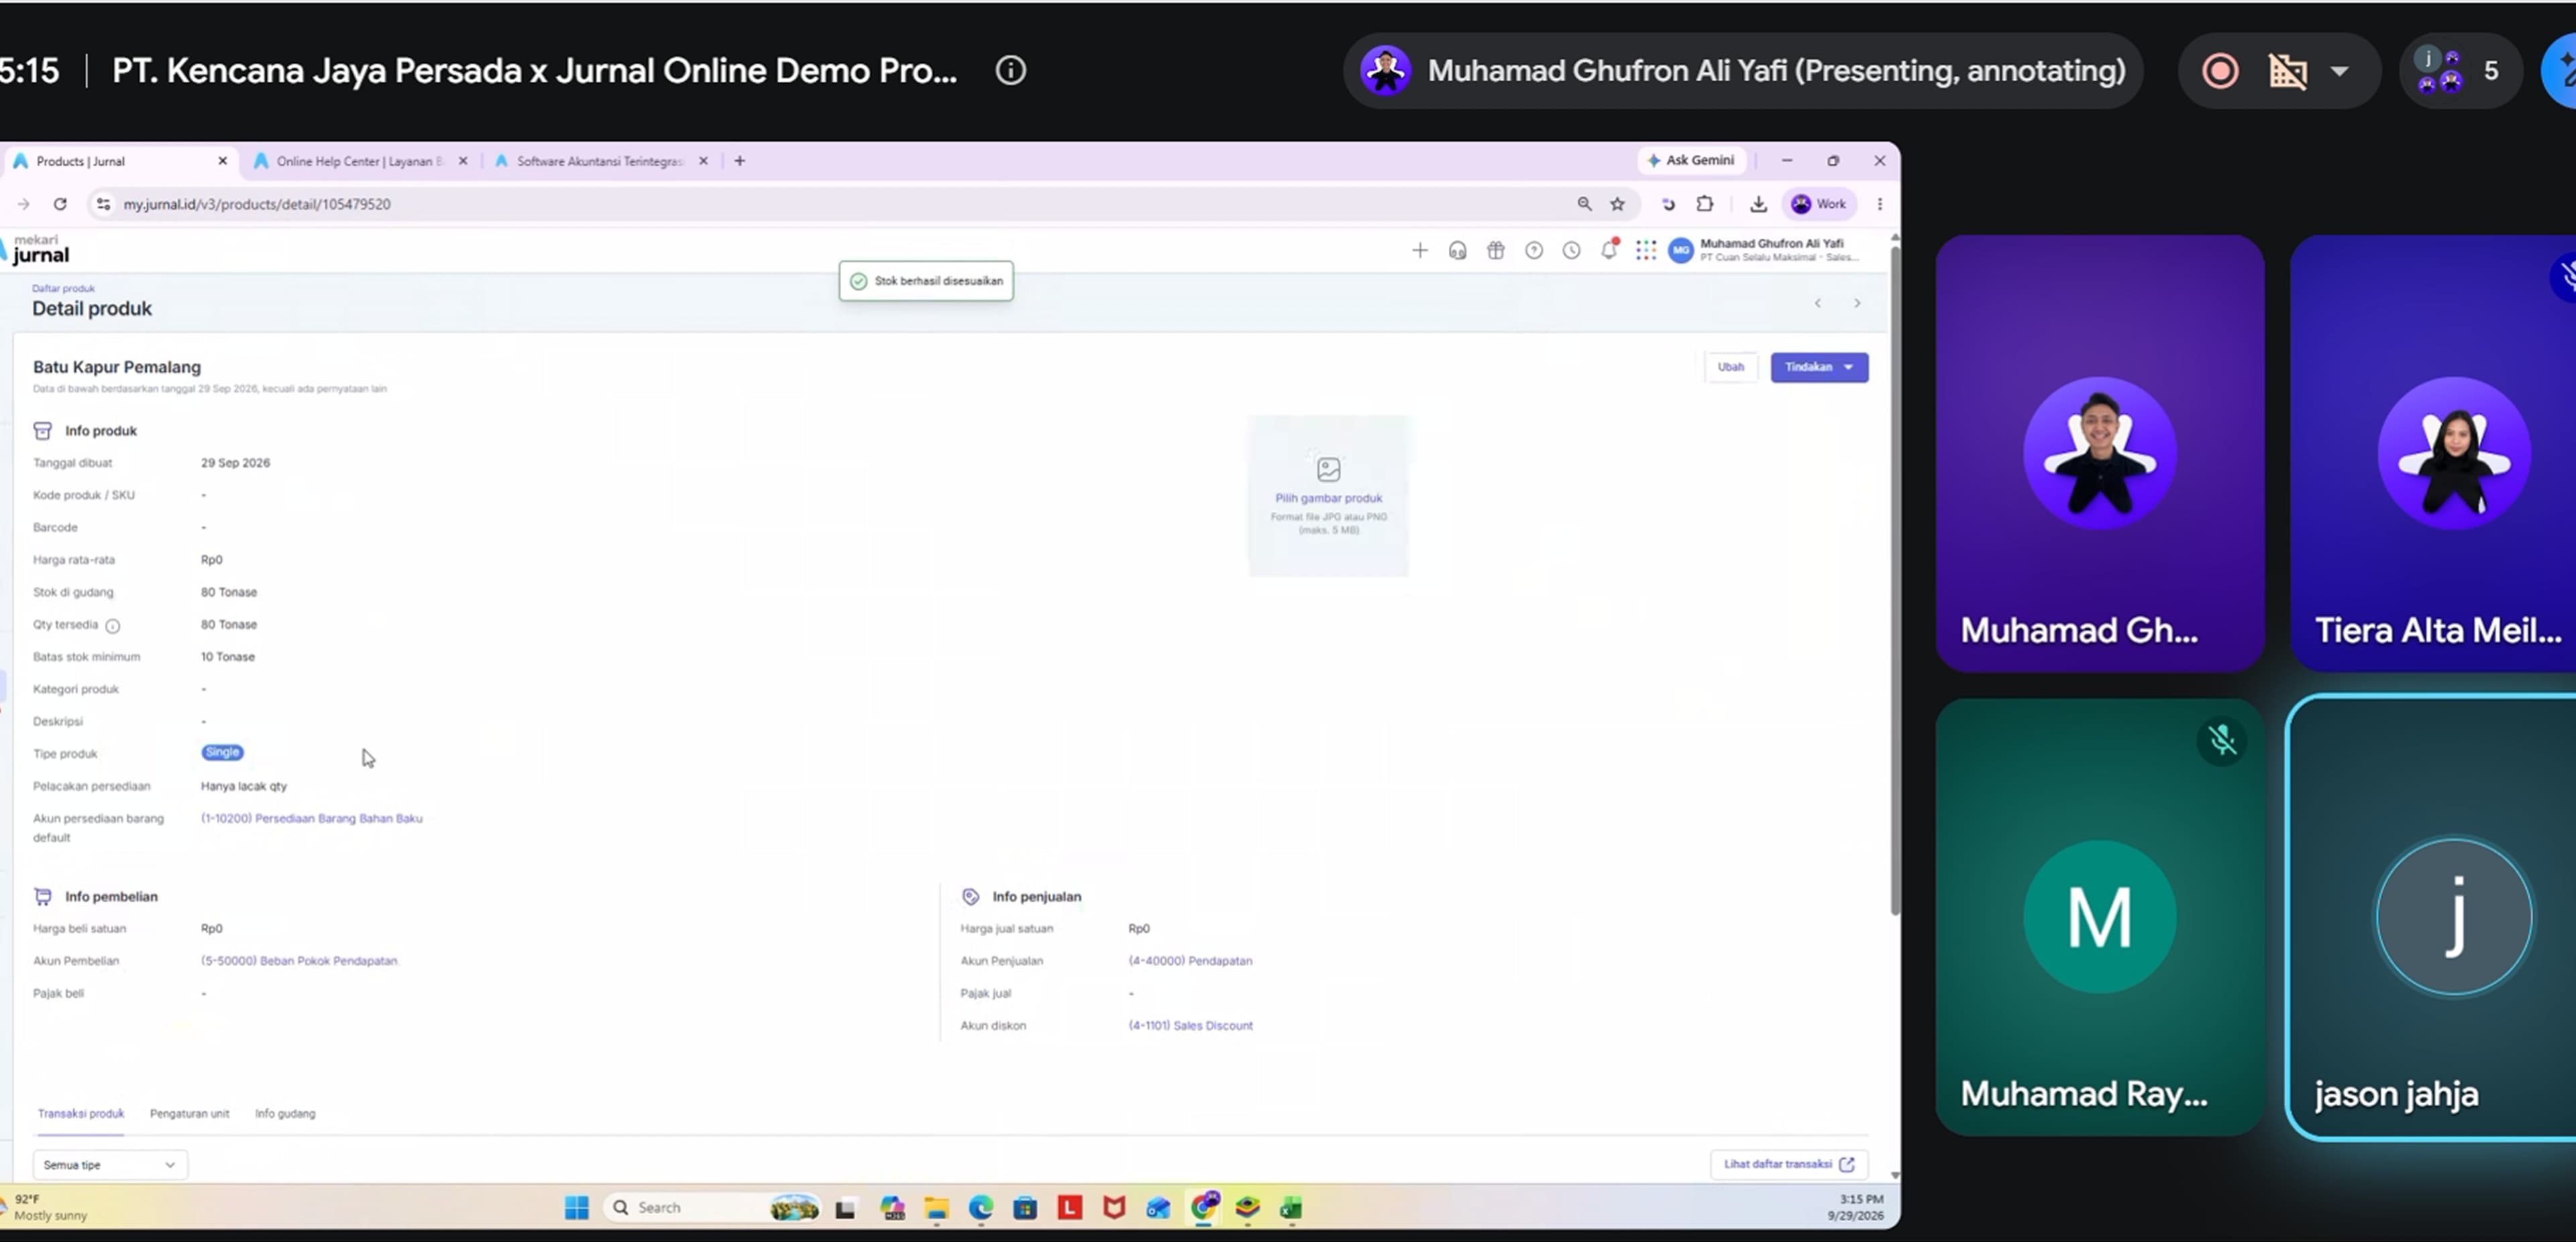
Task: Open the (4-40000) Pendapatan link
Action: 1190,961
